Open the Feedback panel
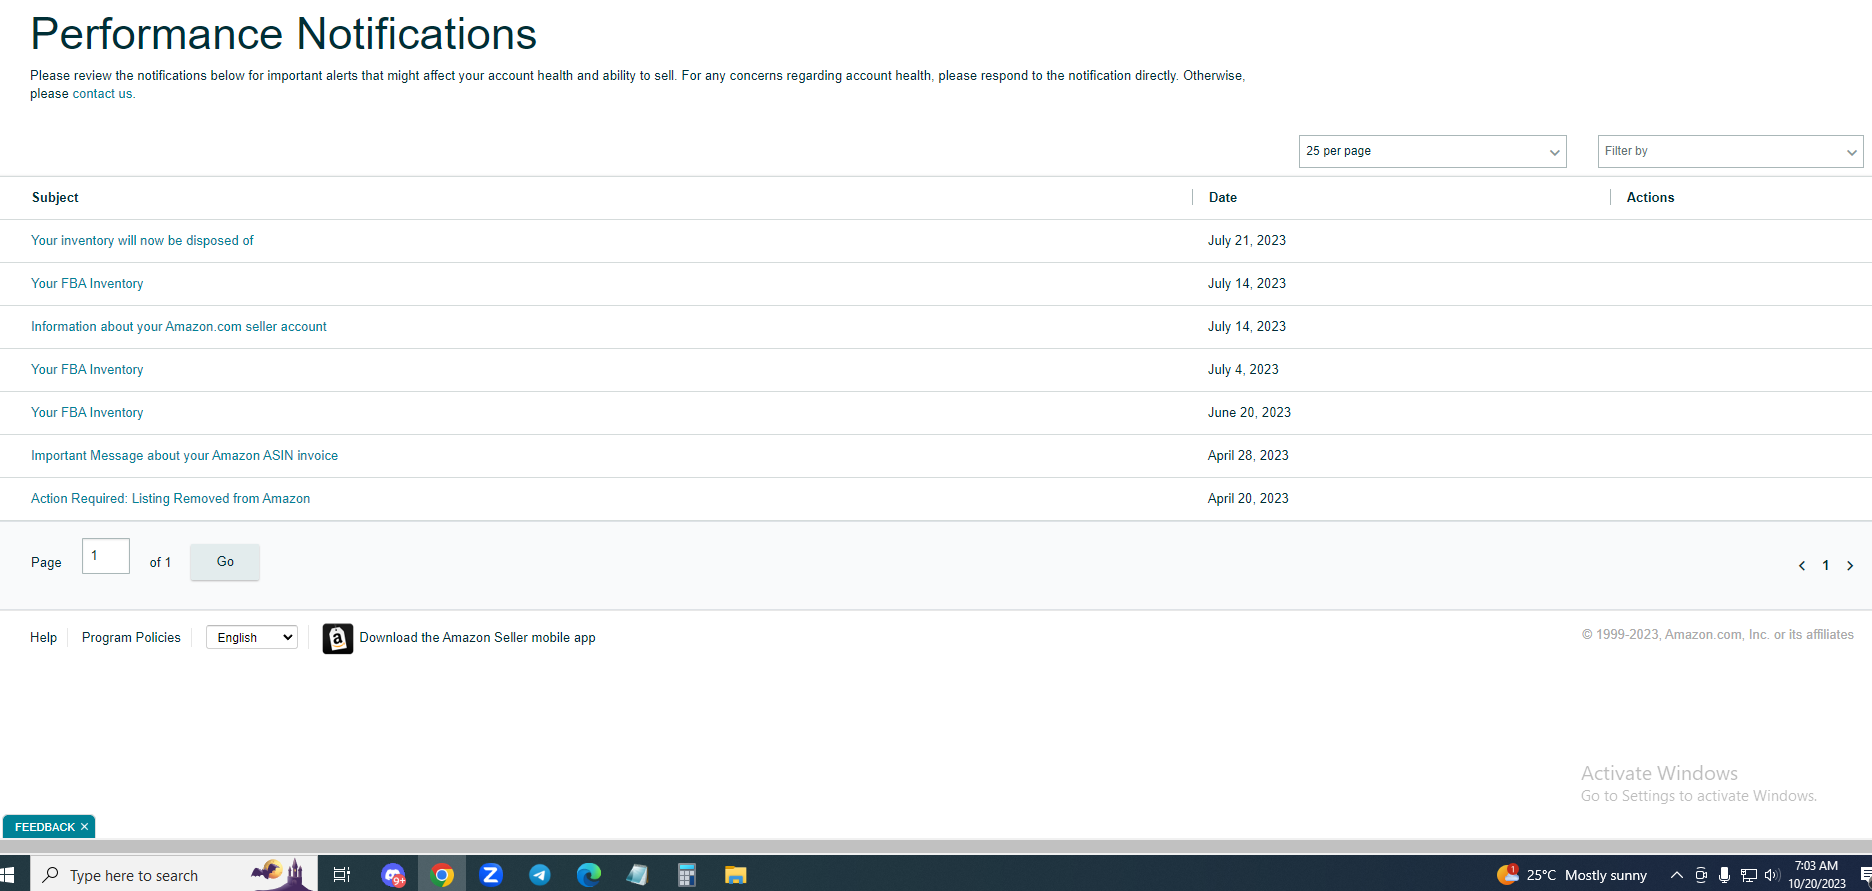 [45, 827]
